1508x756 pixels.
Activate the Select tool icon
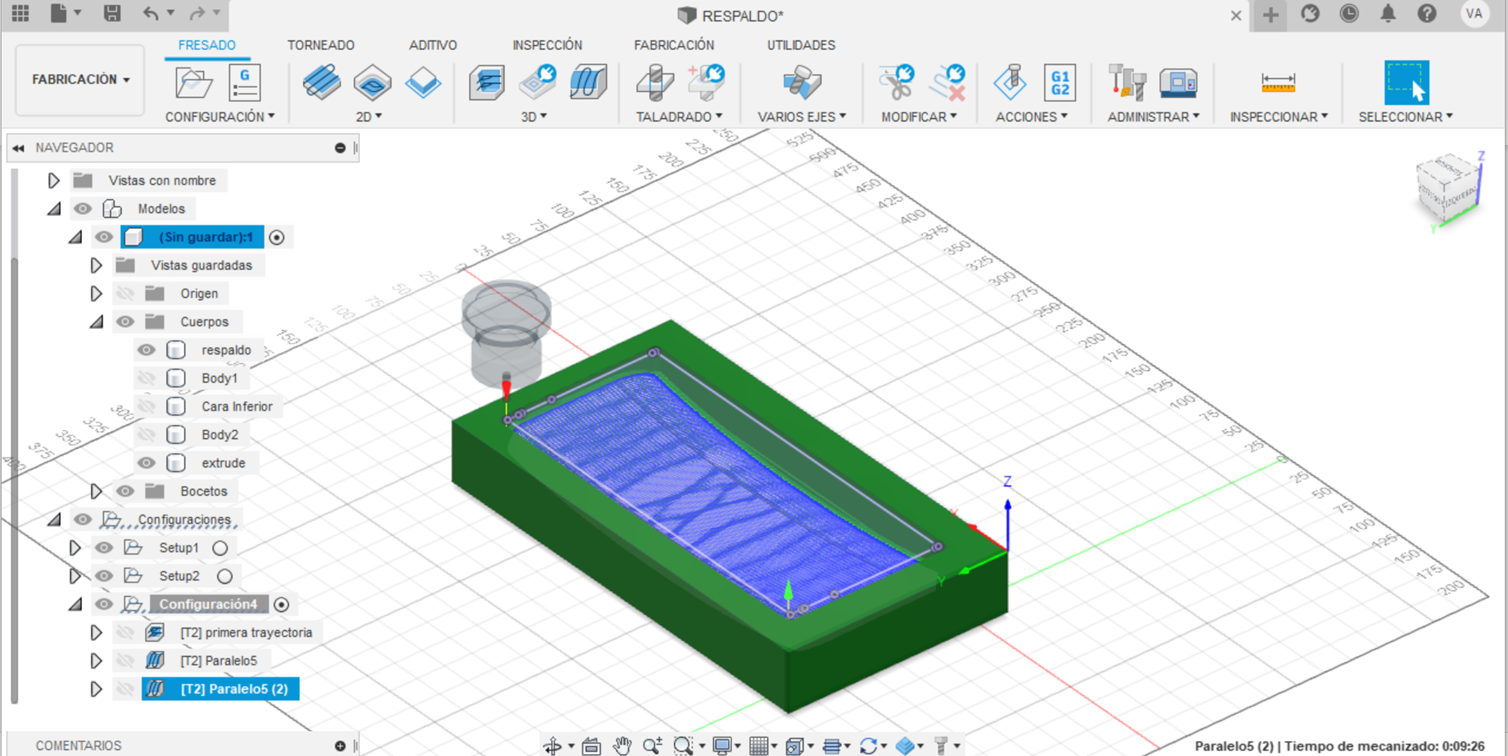point(1406,83)
